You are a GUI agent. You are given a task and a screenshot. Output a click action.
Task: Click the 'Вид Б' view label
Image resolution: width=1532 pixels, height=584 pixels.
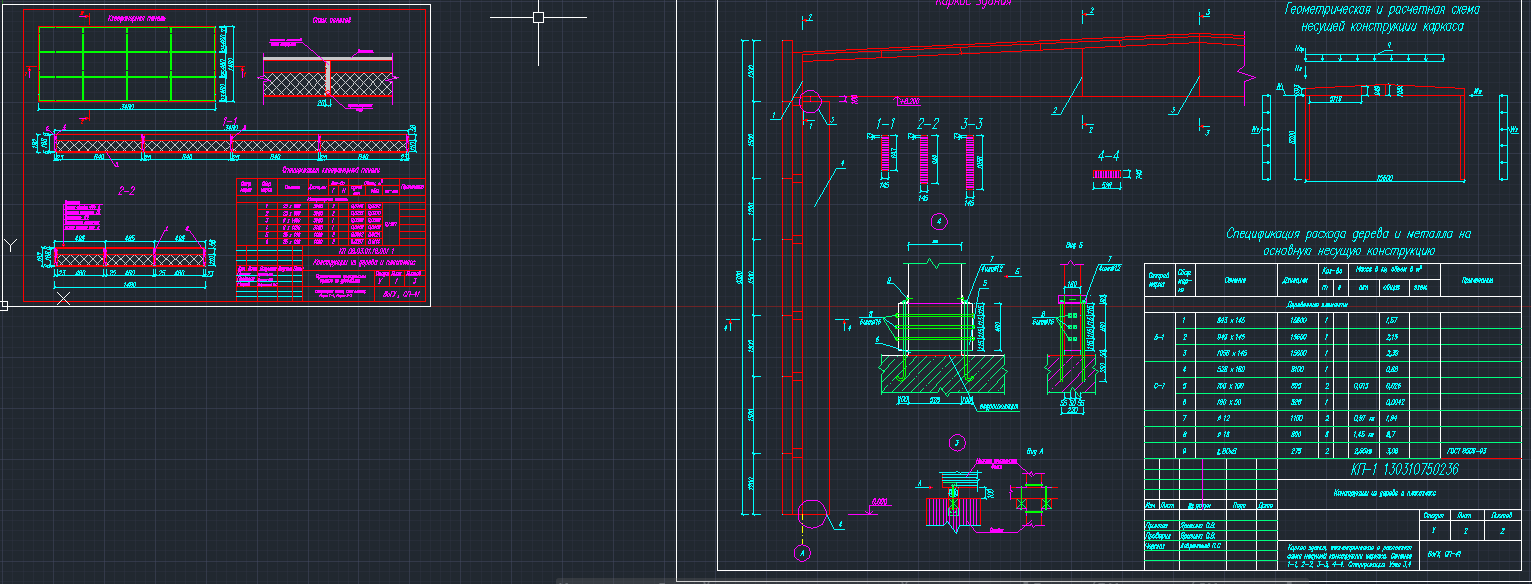(1074, 245)
